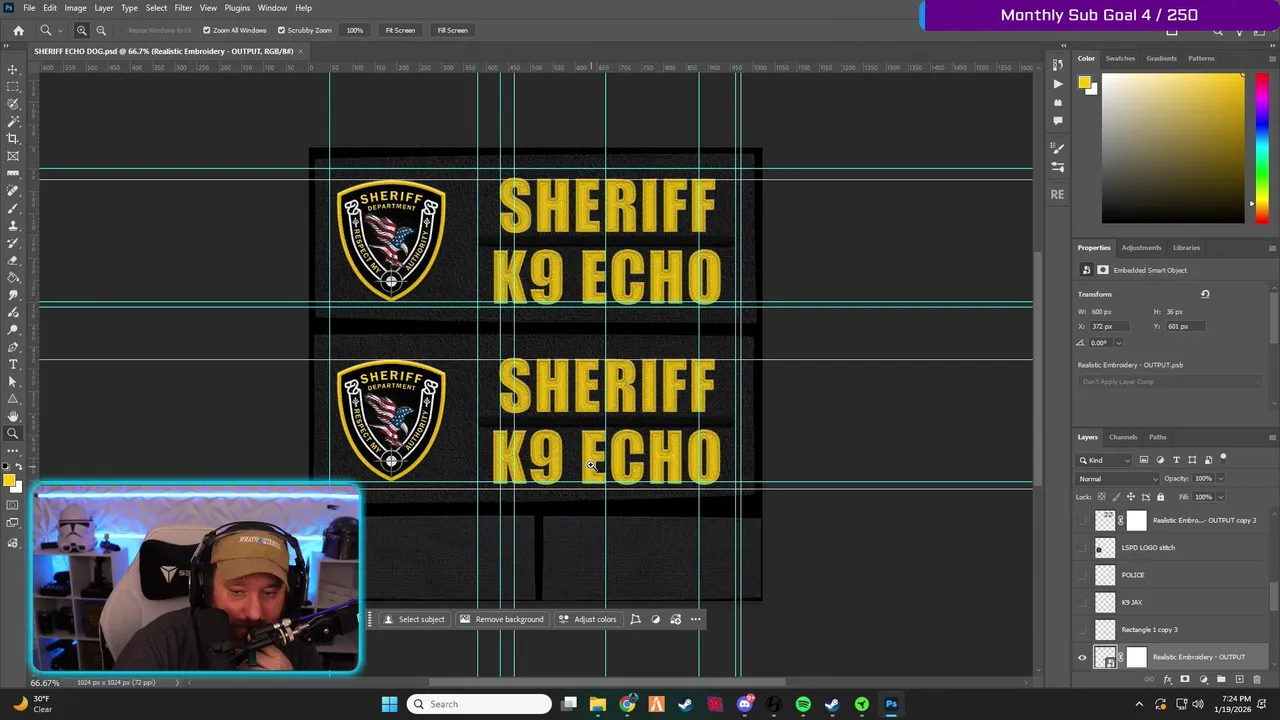Click Adjust colors button
Image resolution: width=1280 pixels, height=720 pixels.
point(588,619)
